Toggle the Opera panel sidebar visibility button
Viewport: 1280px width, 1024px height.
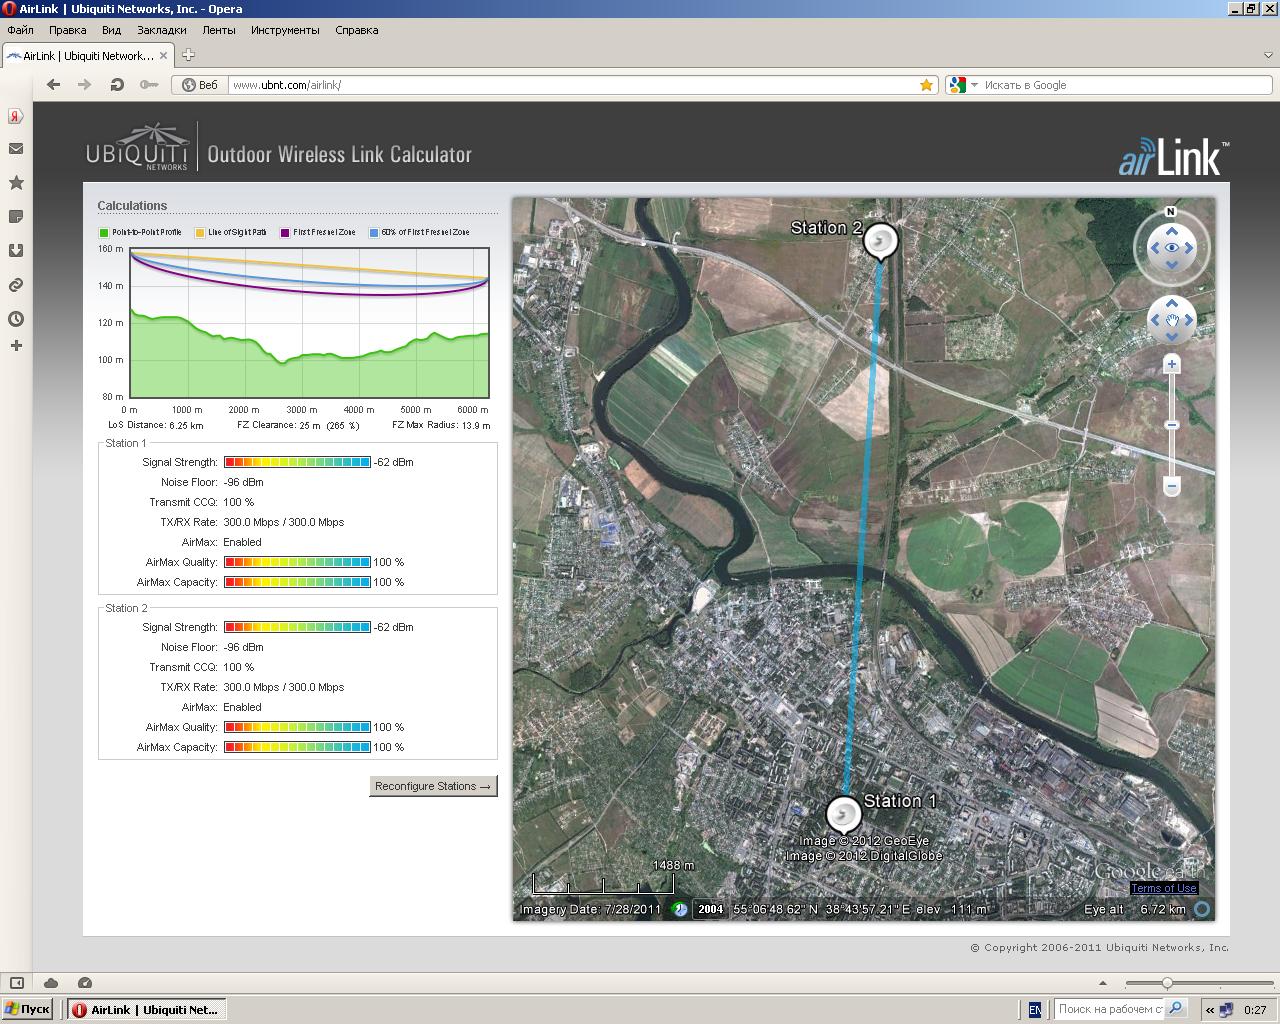click(x=16, y=983)
